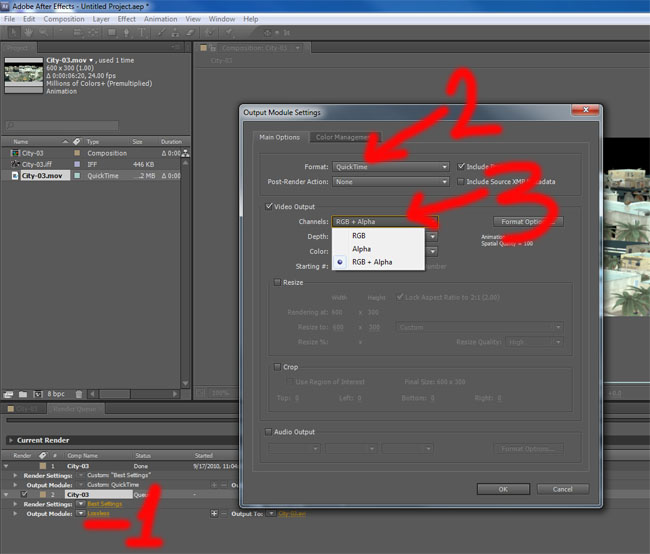Click the label tag icon in Render Queue header

(x=42, y=455)
